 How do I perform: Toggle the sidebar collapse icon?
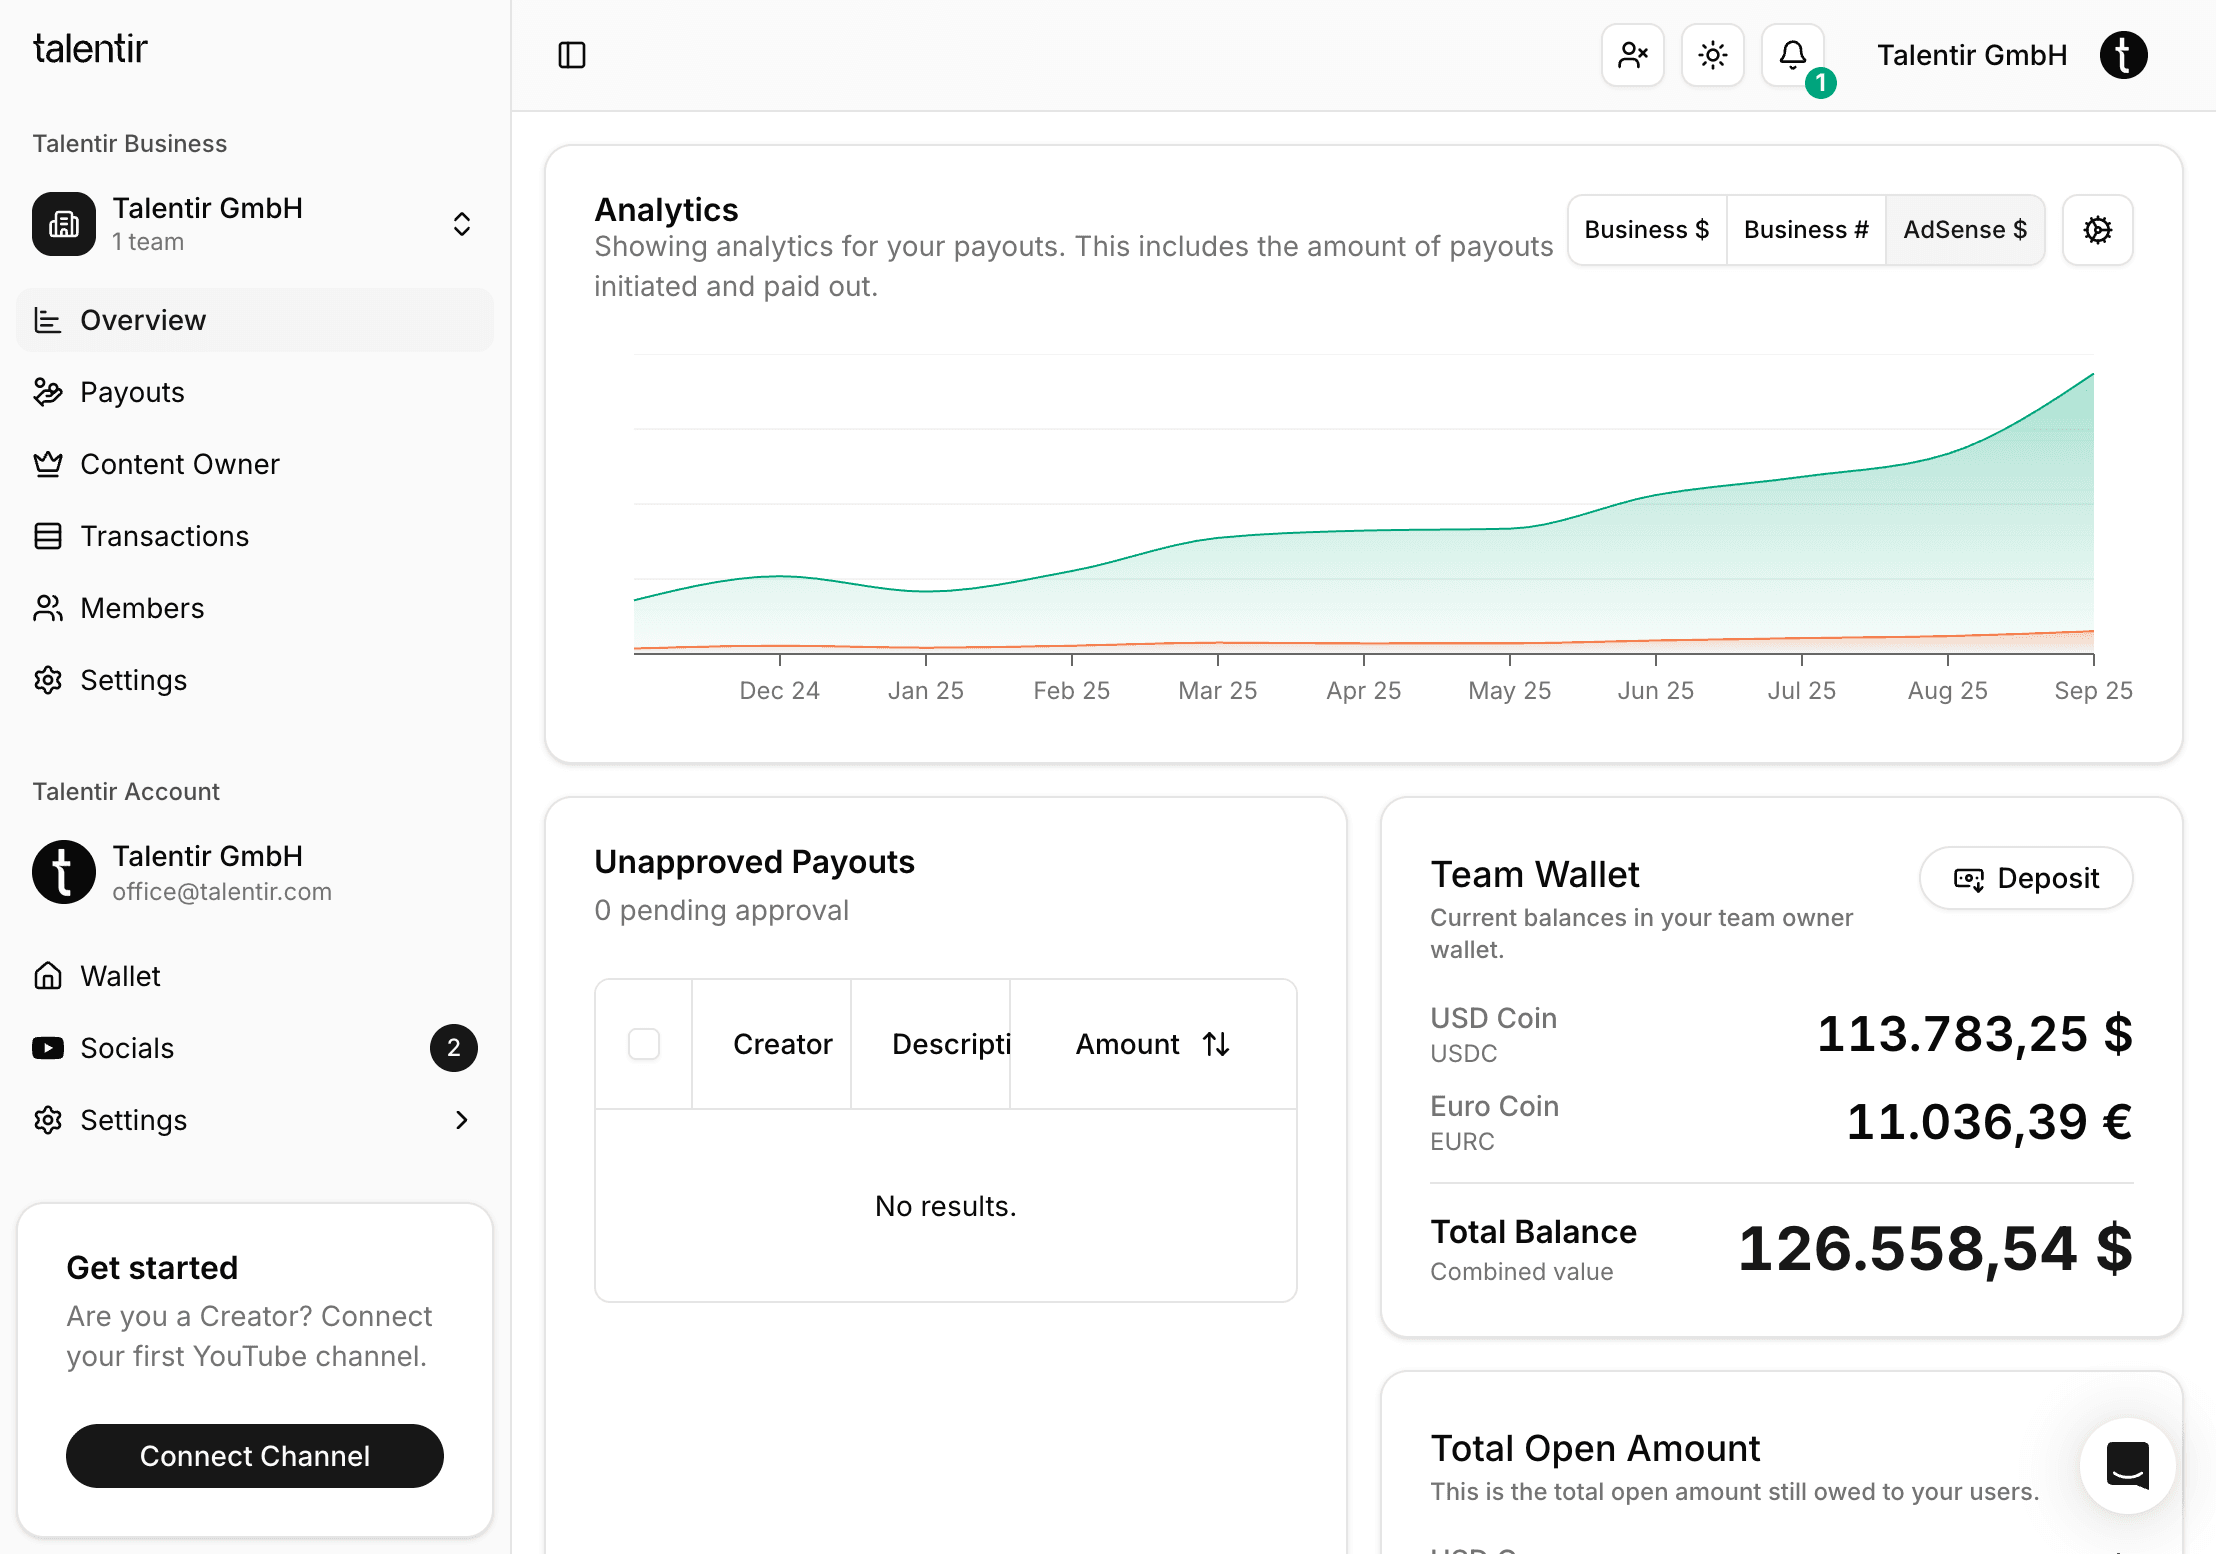(x=571, y=55)
